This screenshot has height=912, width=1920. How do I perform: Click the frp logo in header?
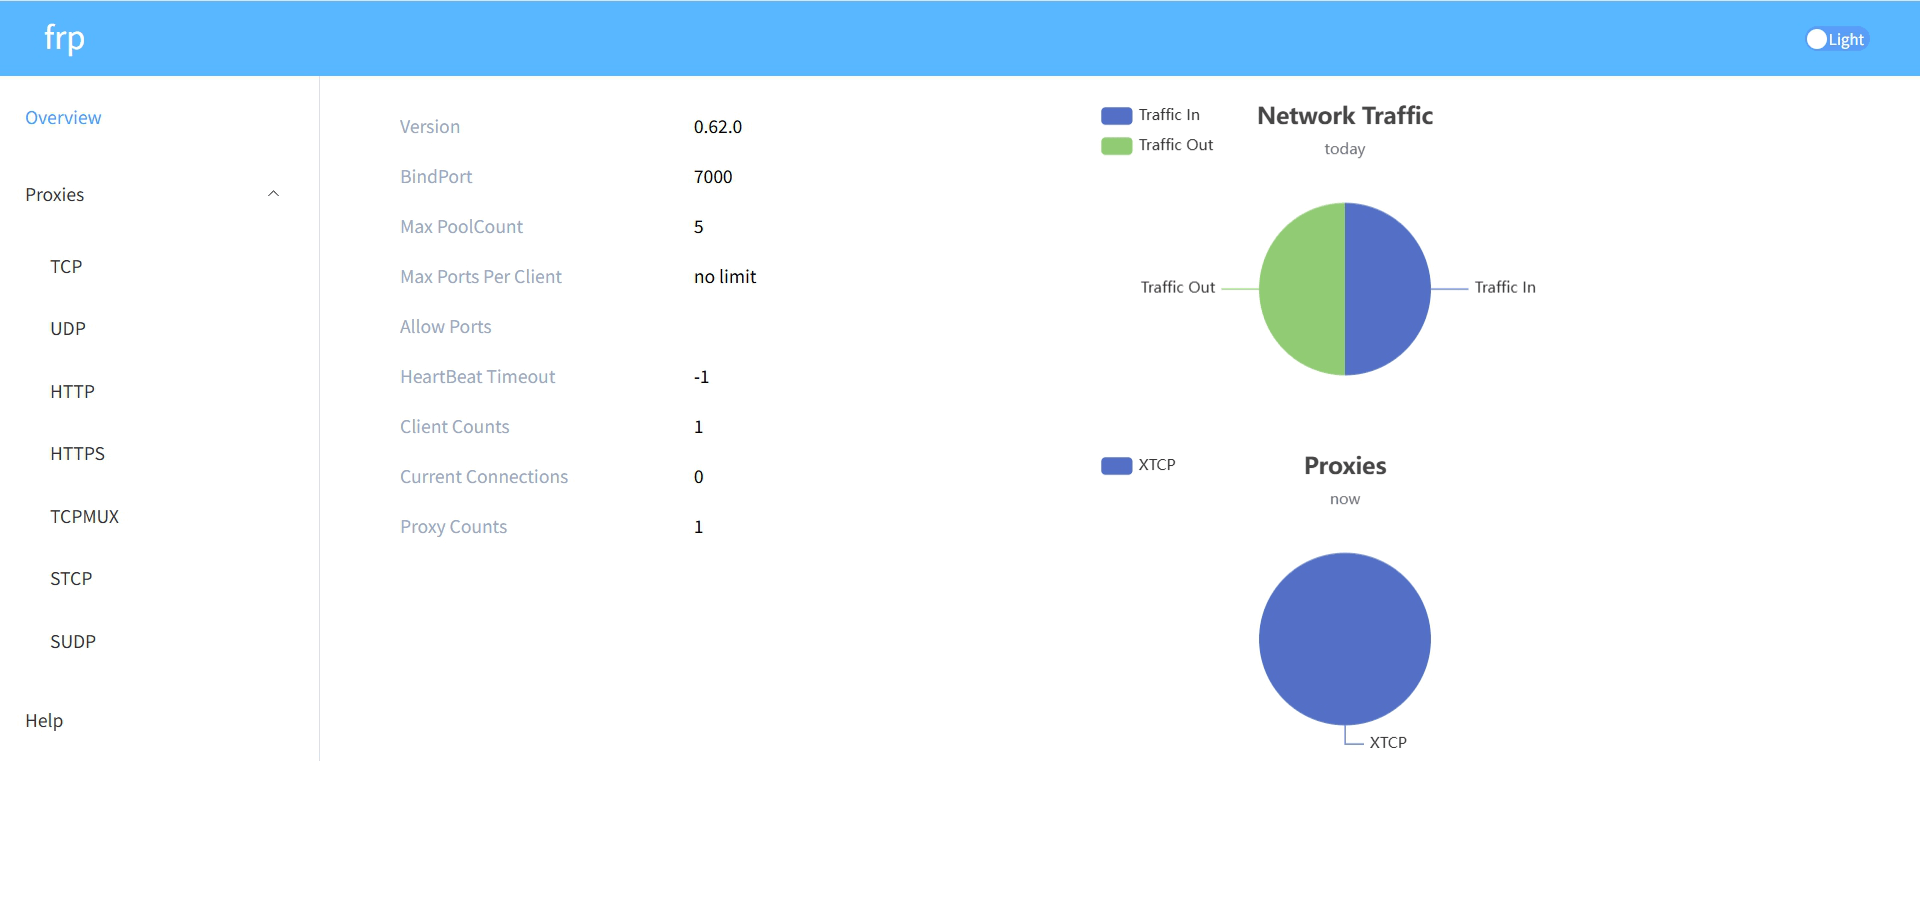coord(64,38)
